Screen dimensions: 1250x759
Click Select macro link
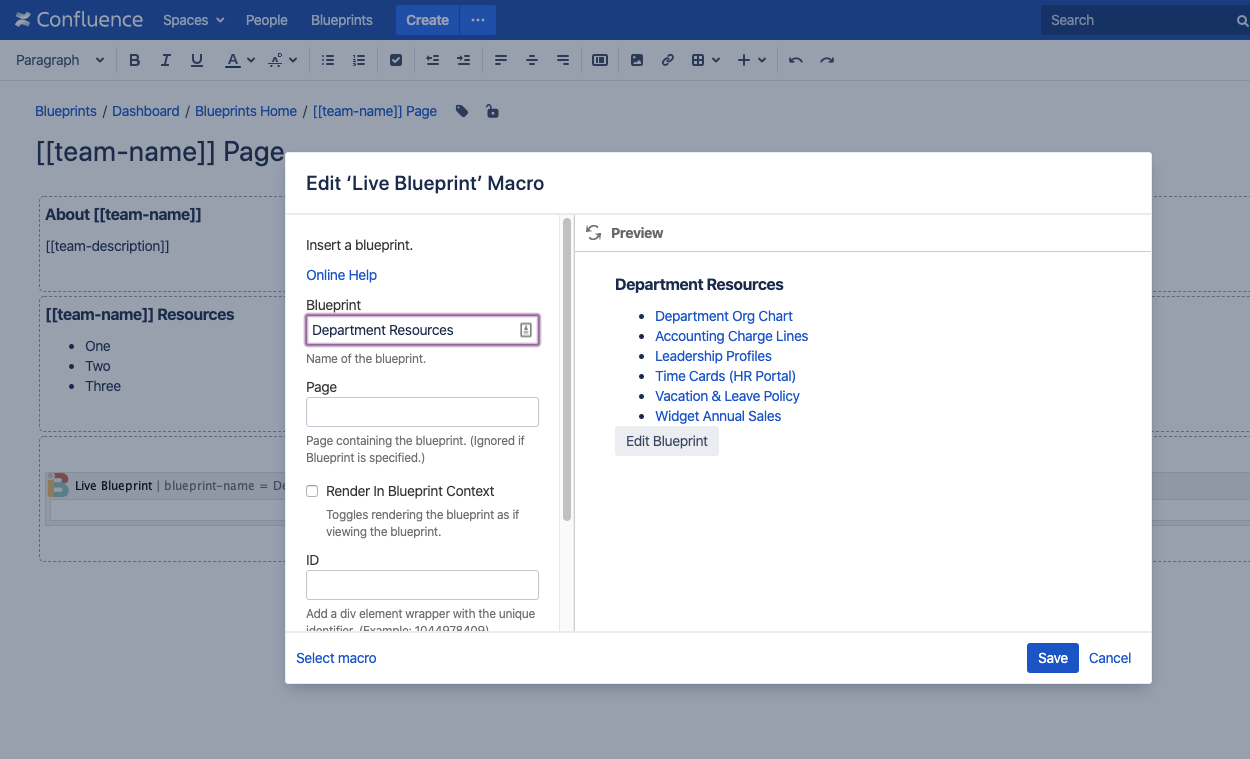(336, 658)
